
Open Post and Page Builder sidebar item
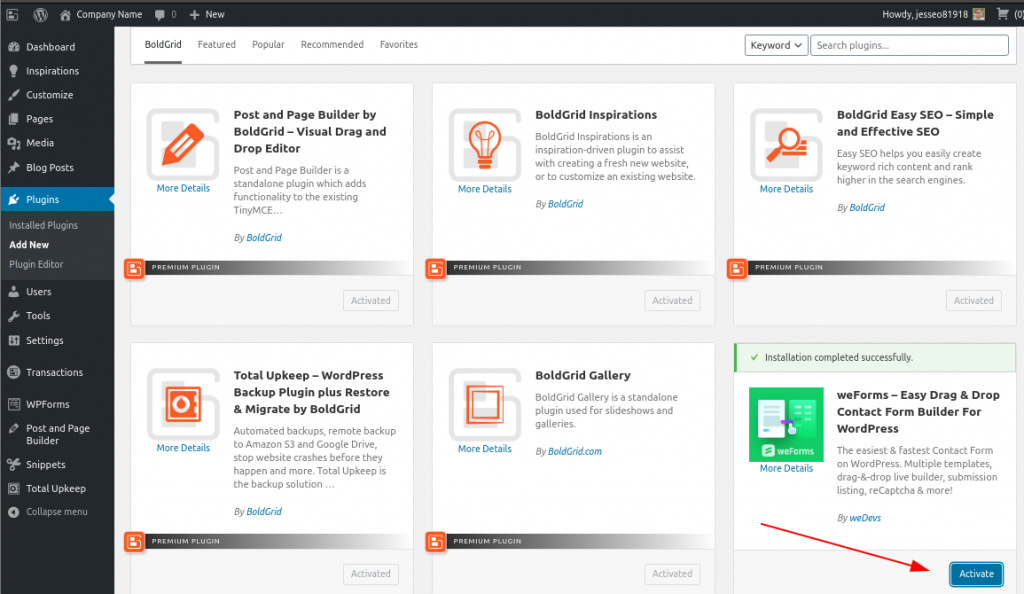[57, 434]
